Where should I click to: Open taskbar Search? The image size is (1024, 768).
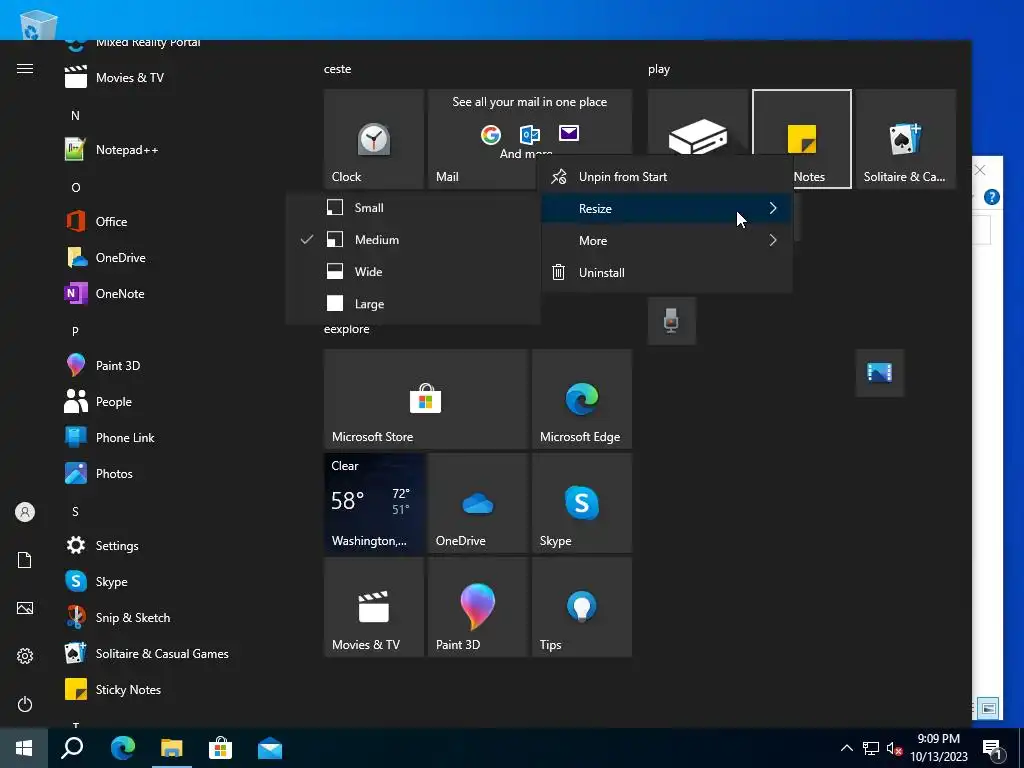pyautogui.click(x=72, y=748)
